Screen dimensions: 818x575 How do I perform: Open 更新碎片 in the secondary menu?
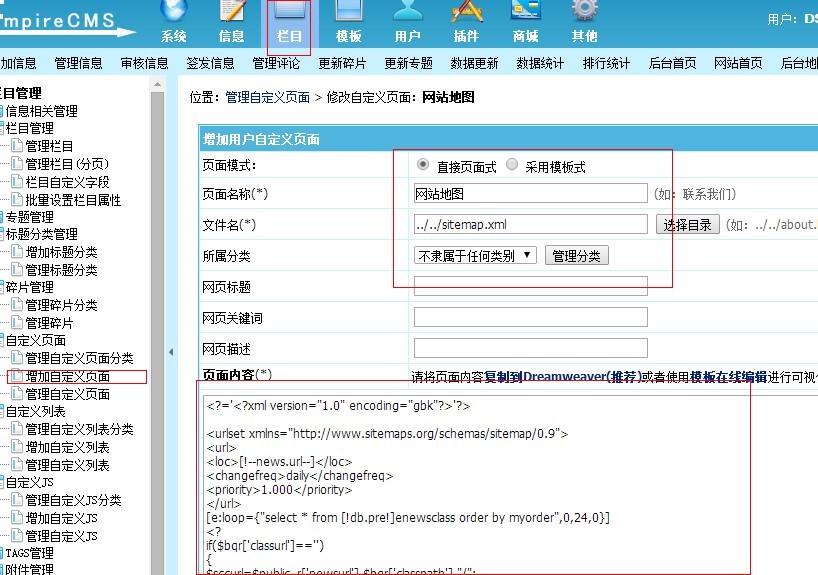[342, 64]
